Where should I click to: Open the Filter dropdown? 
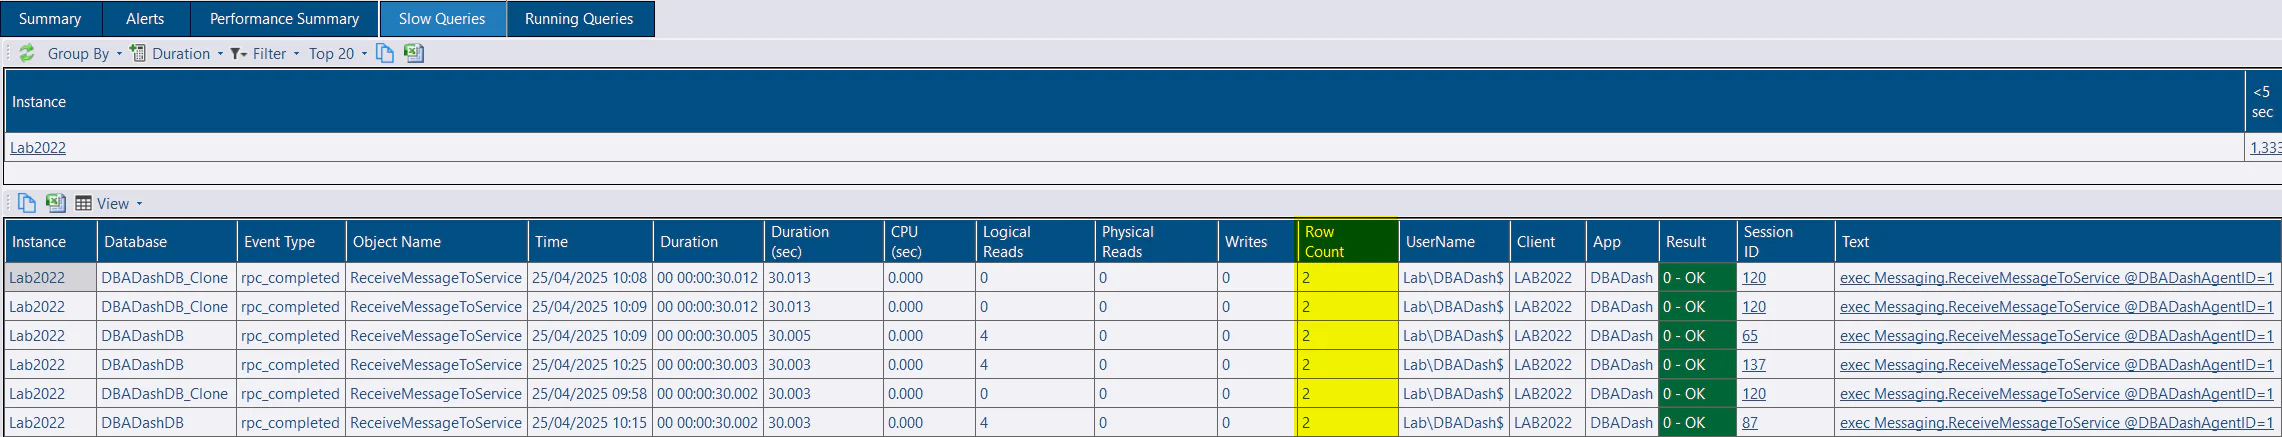pyautogui.click(x=265, y=54)
